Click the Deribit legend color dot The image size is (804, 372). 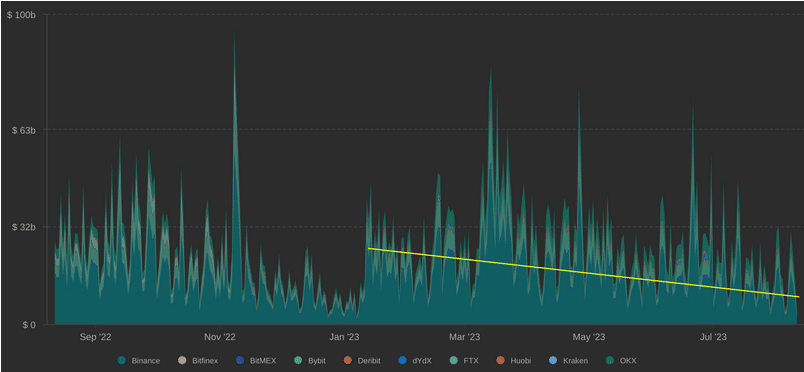tap(348, 361)
